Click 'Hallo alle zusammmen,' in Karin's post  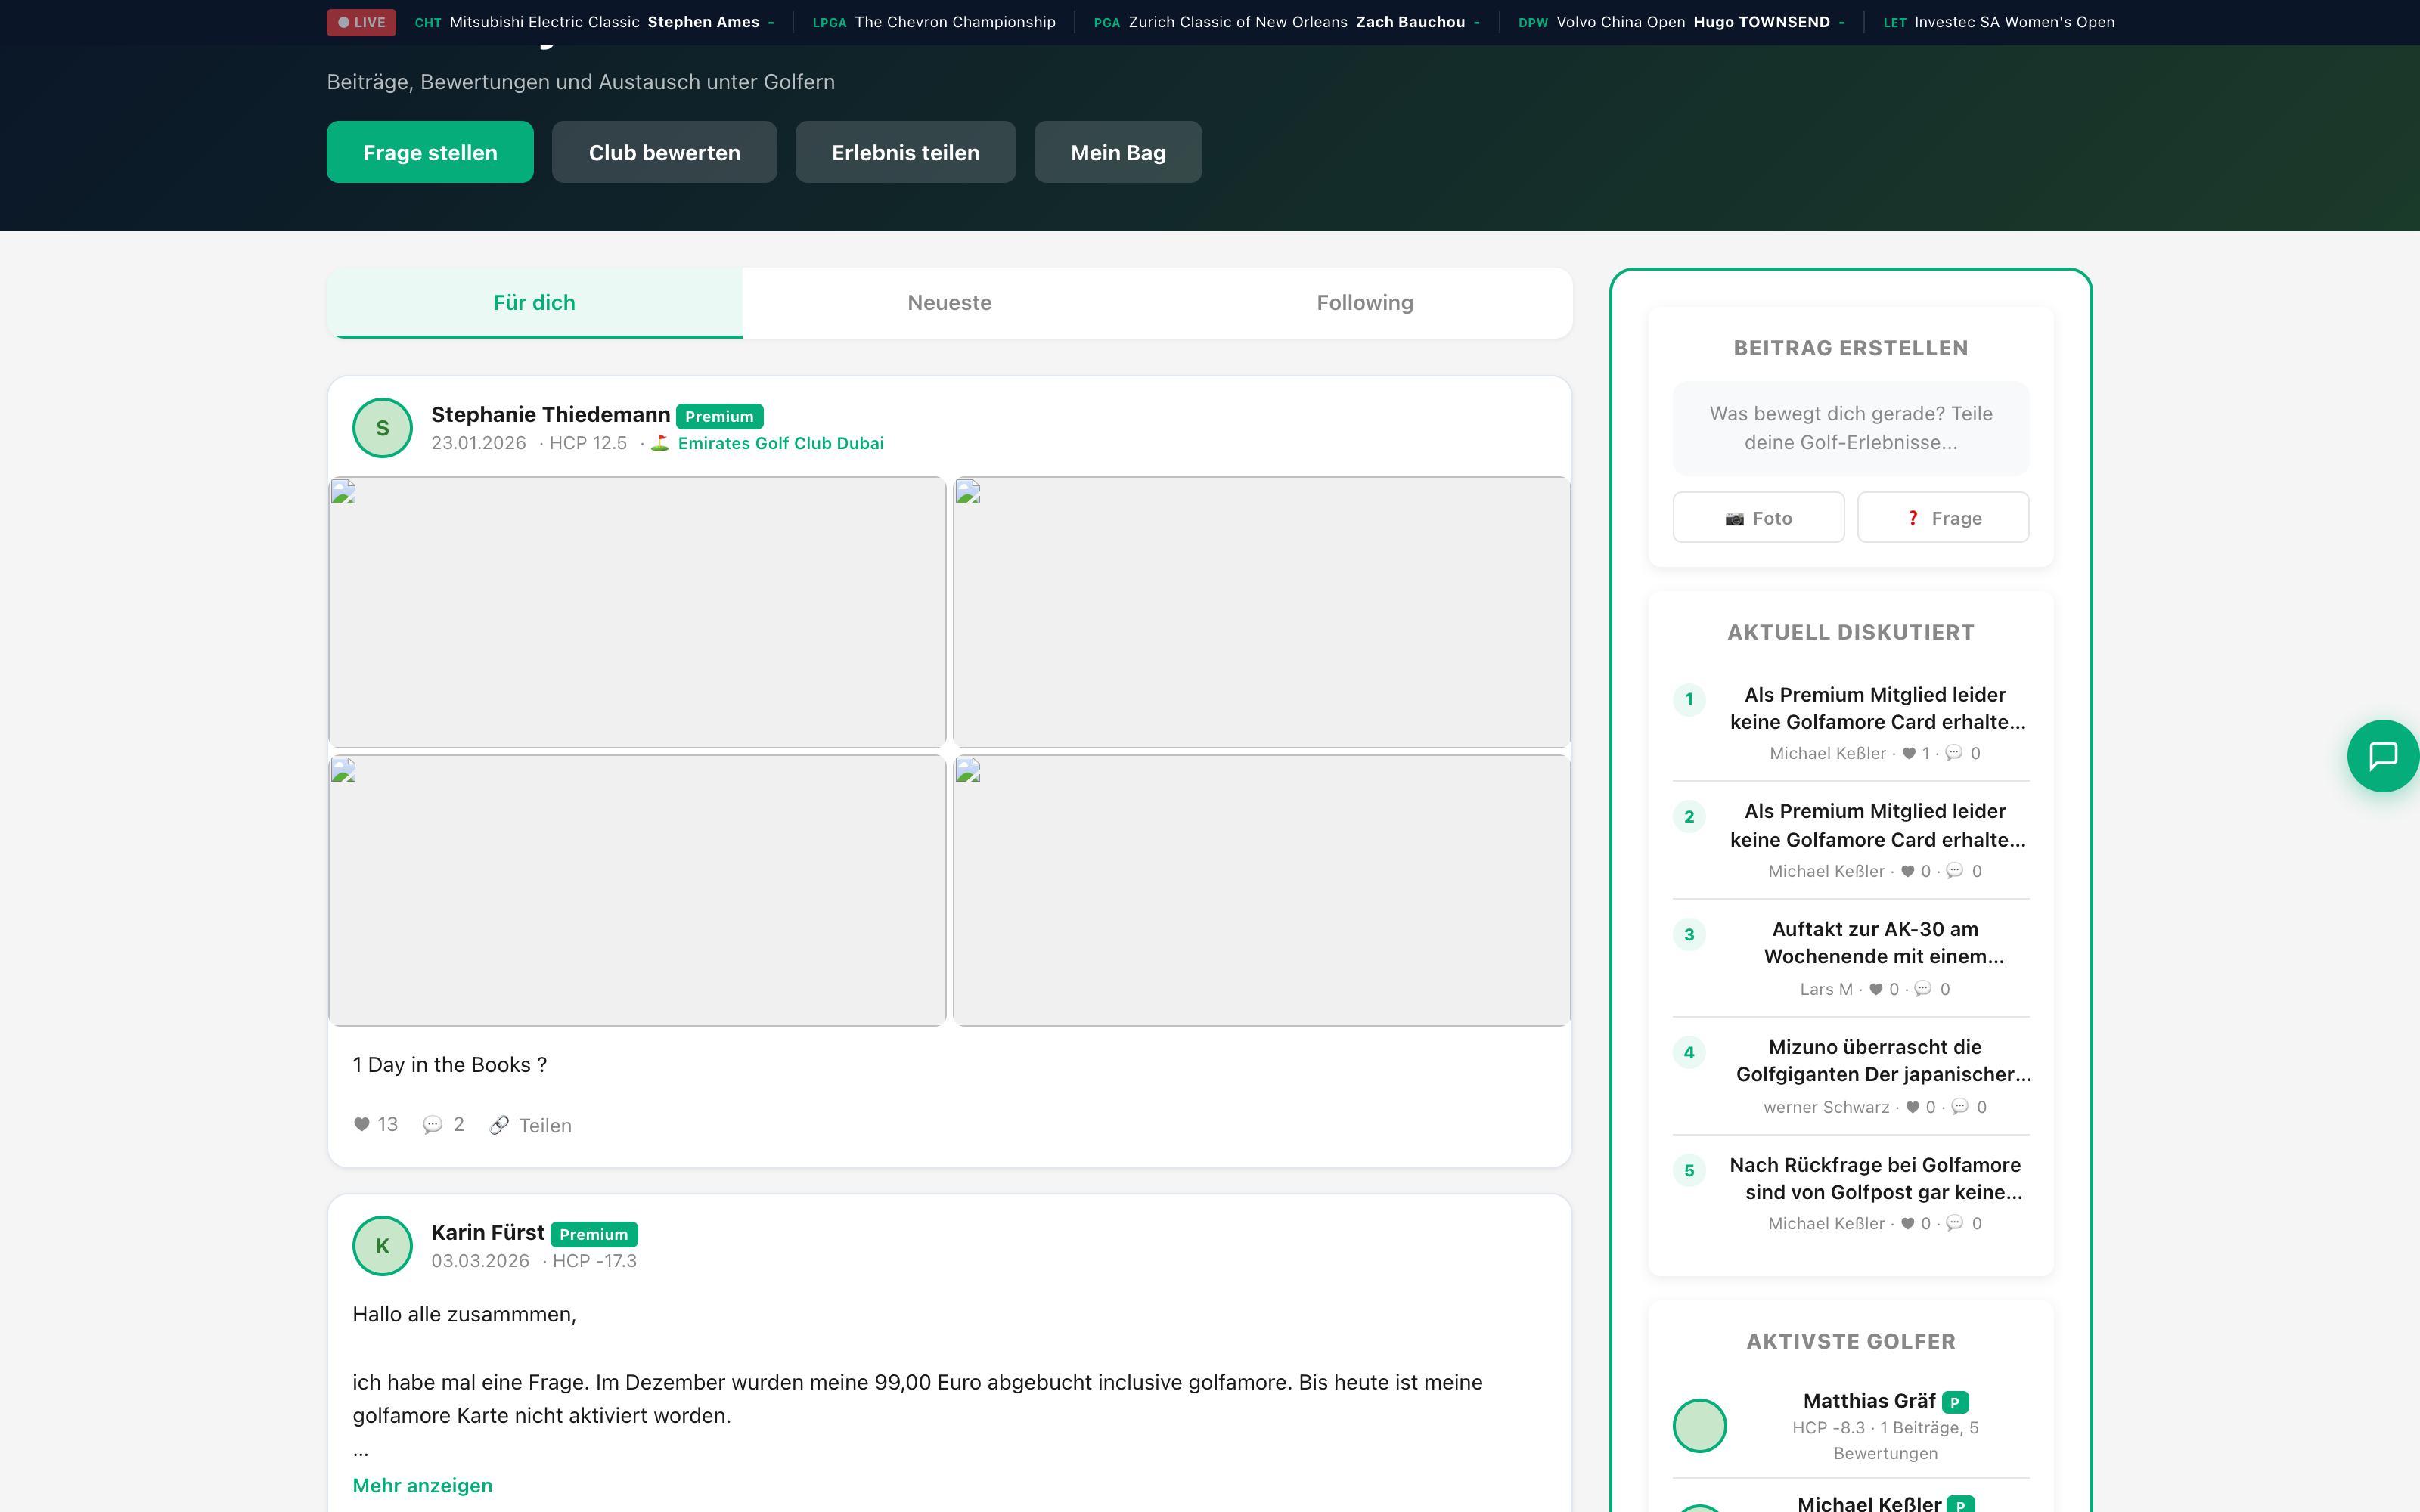coord(464,1314)
